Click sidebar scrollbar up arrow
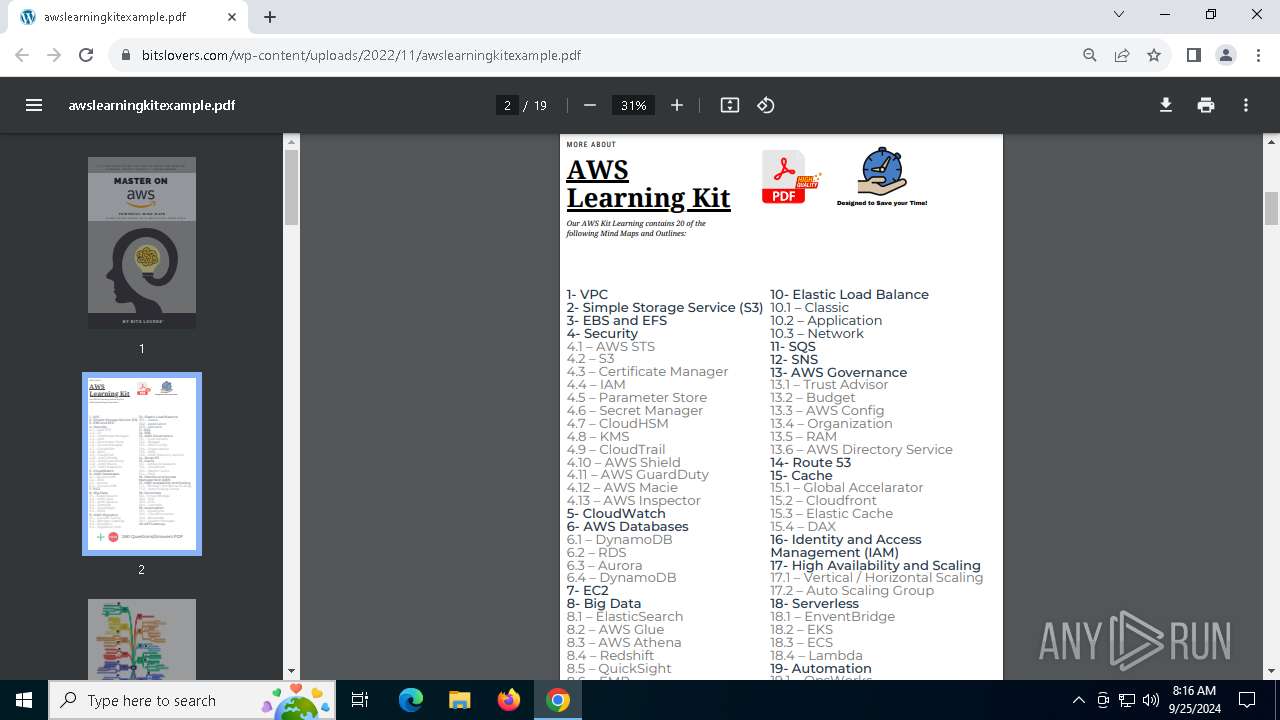 291,141
